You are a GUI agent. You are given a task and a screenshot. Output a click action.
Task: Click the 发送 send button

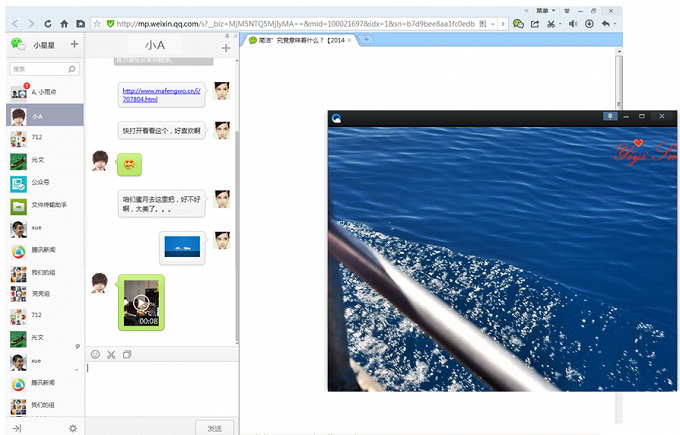click(214, 427)
